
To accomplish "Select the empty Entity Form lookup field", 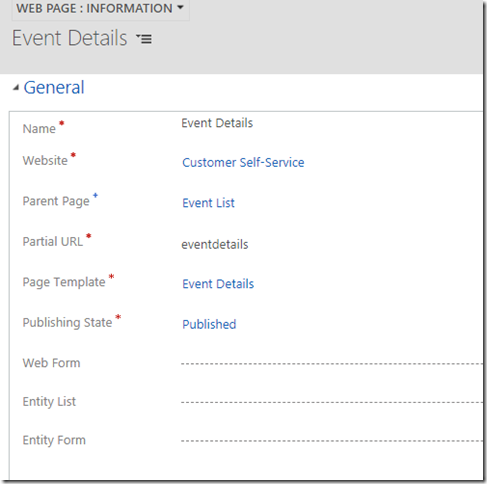I will (331, 441).
